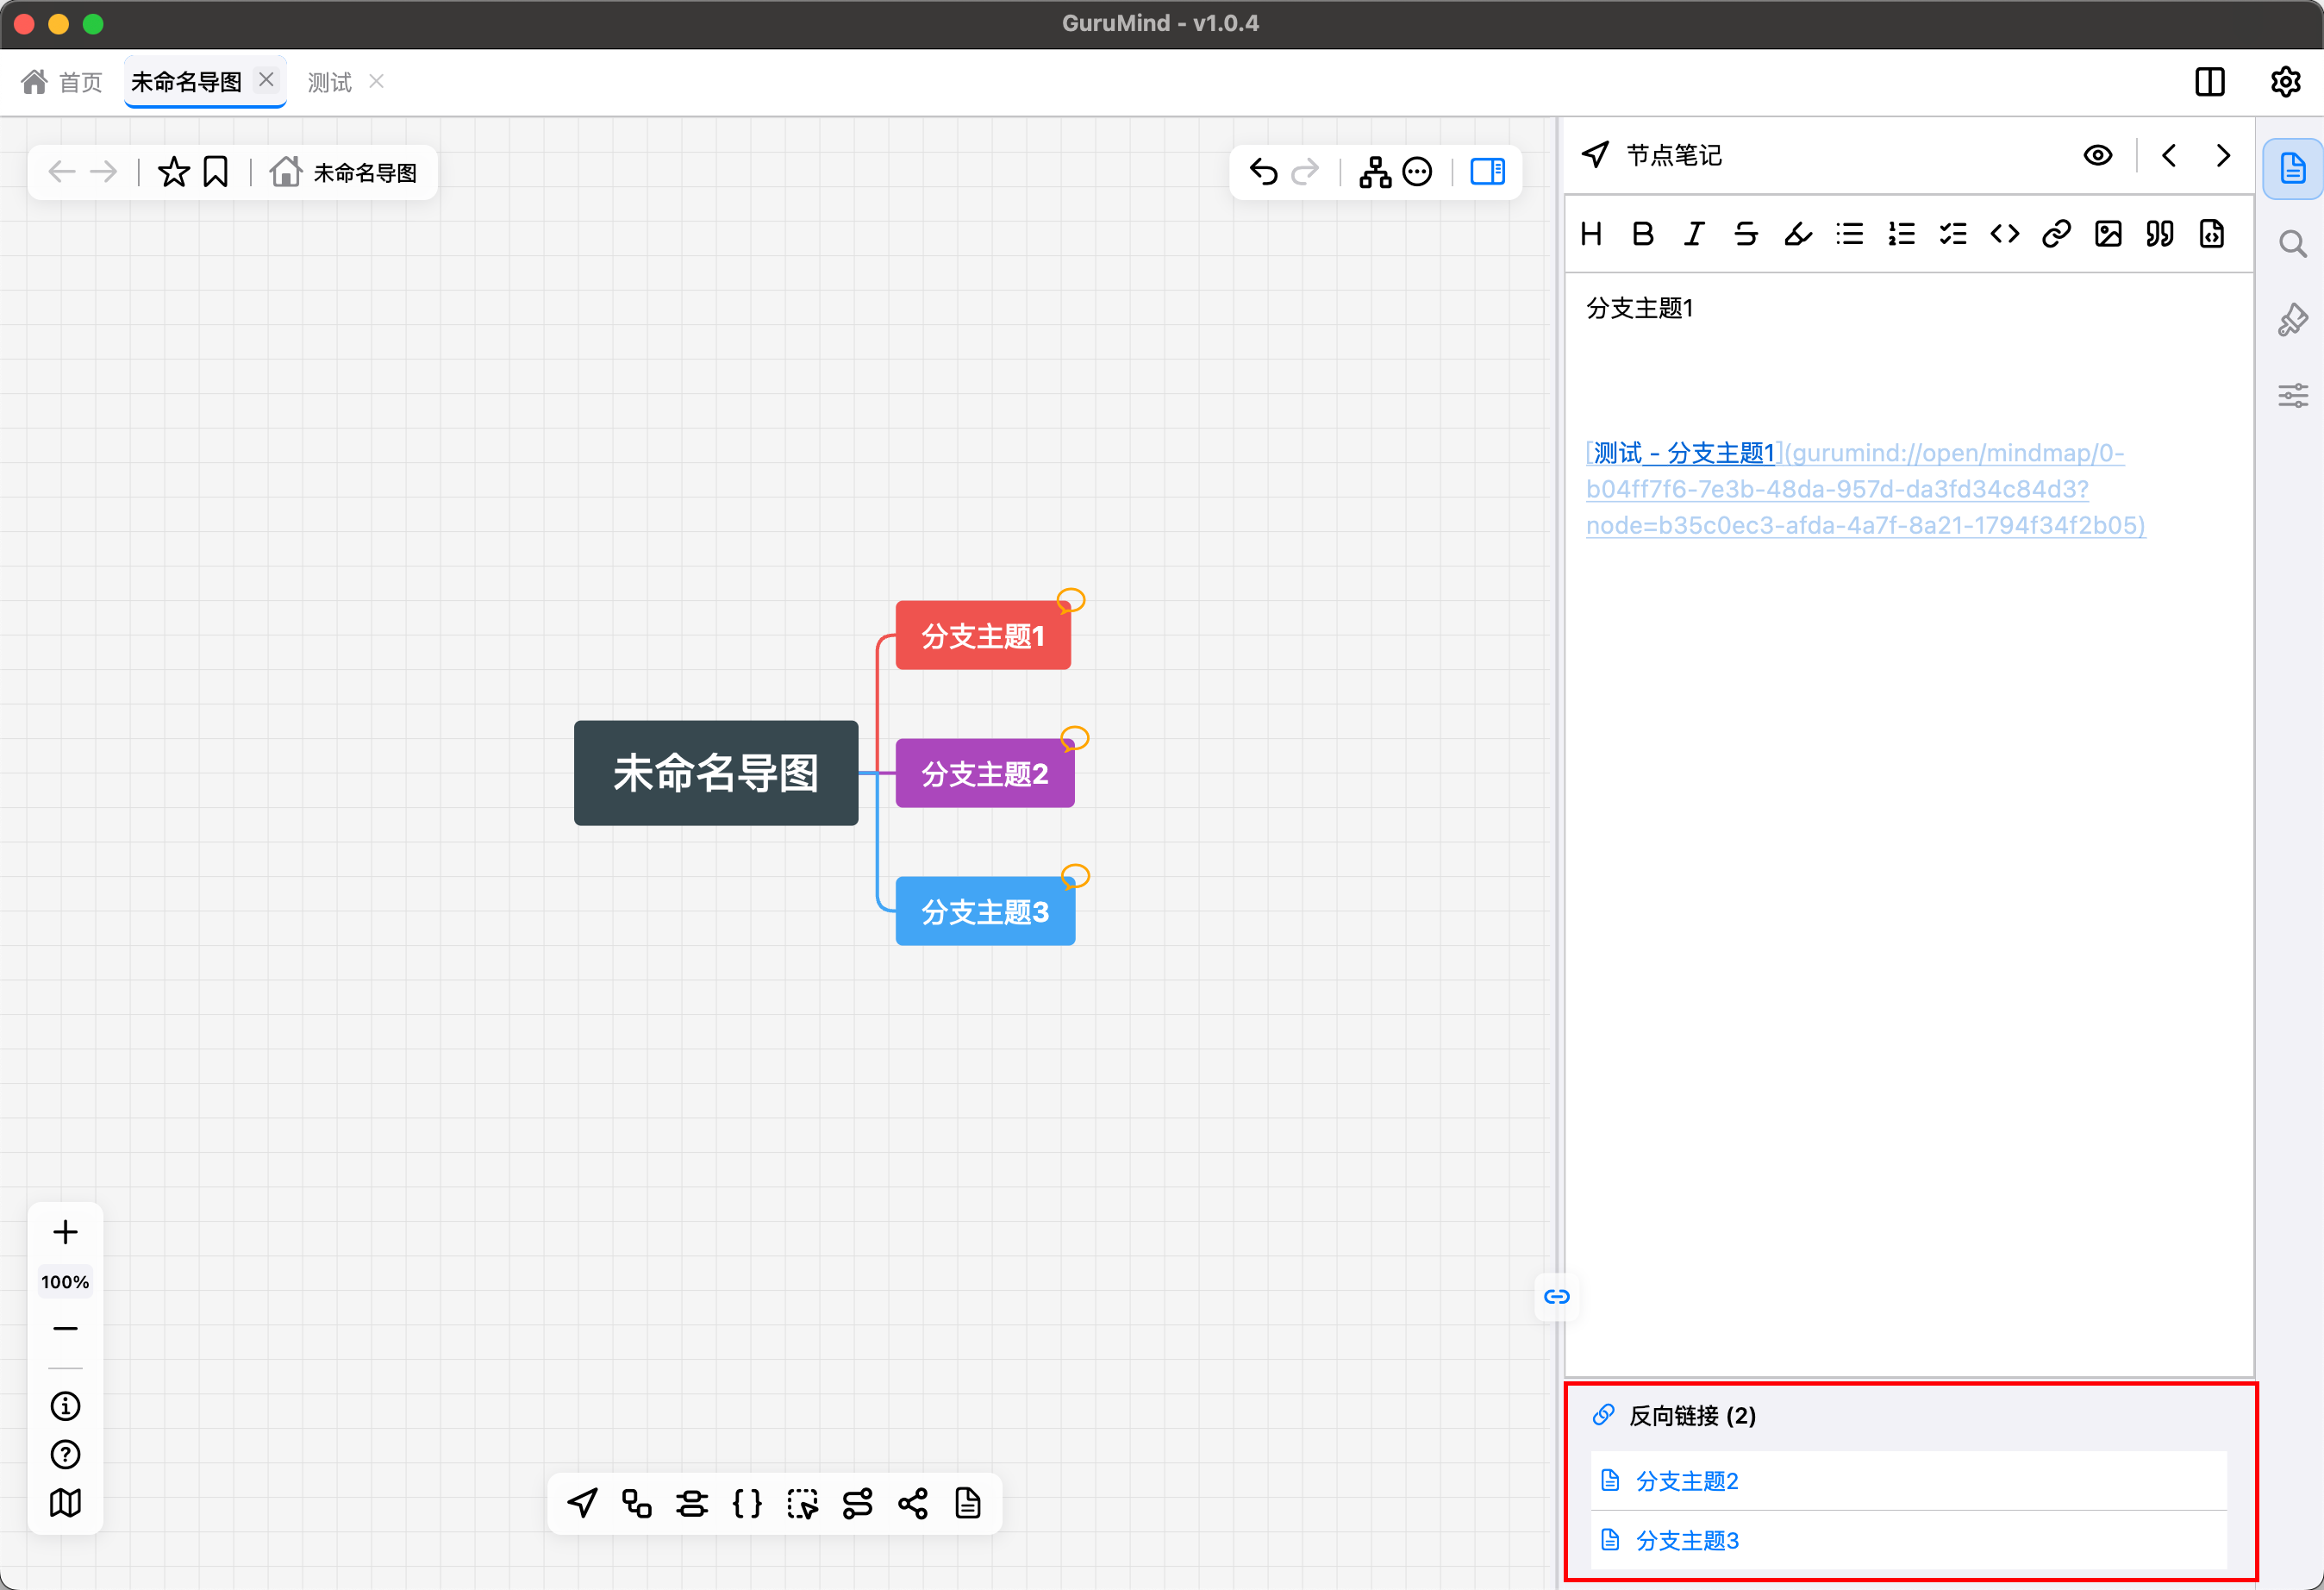Open the minimap icon at bottom left
2324x1590 pixels.
[x=65, y=1503]
